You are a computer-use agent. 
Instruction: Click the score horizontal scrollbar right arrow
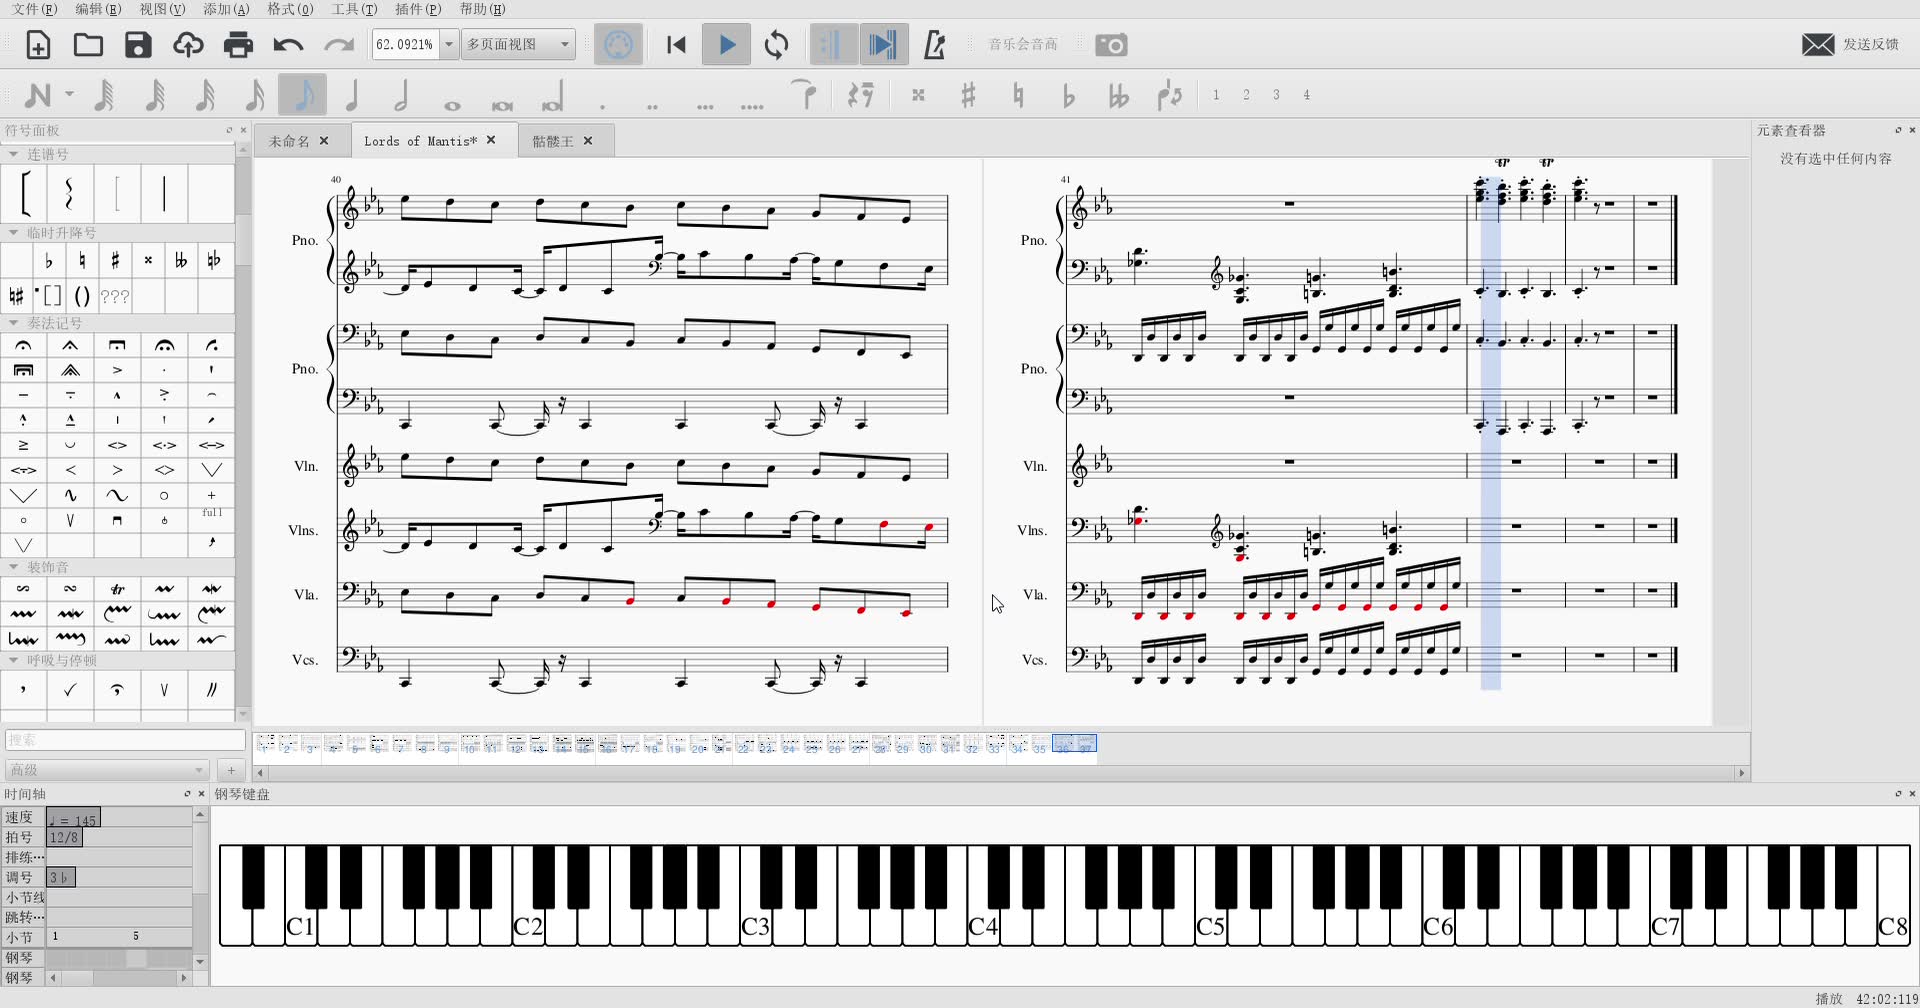pos(1742,773)
